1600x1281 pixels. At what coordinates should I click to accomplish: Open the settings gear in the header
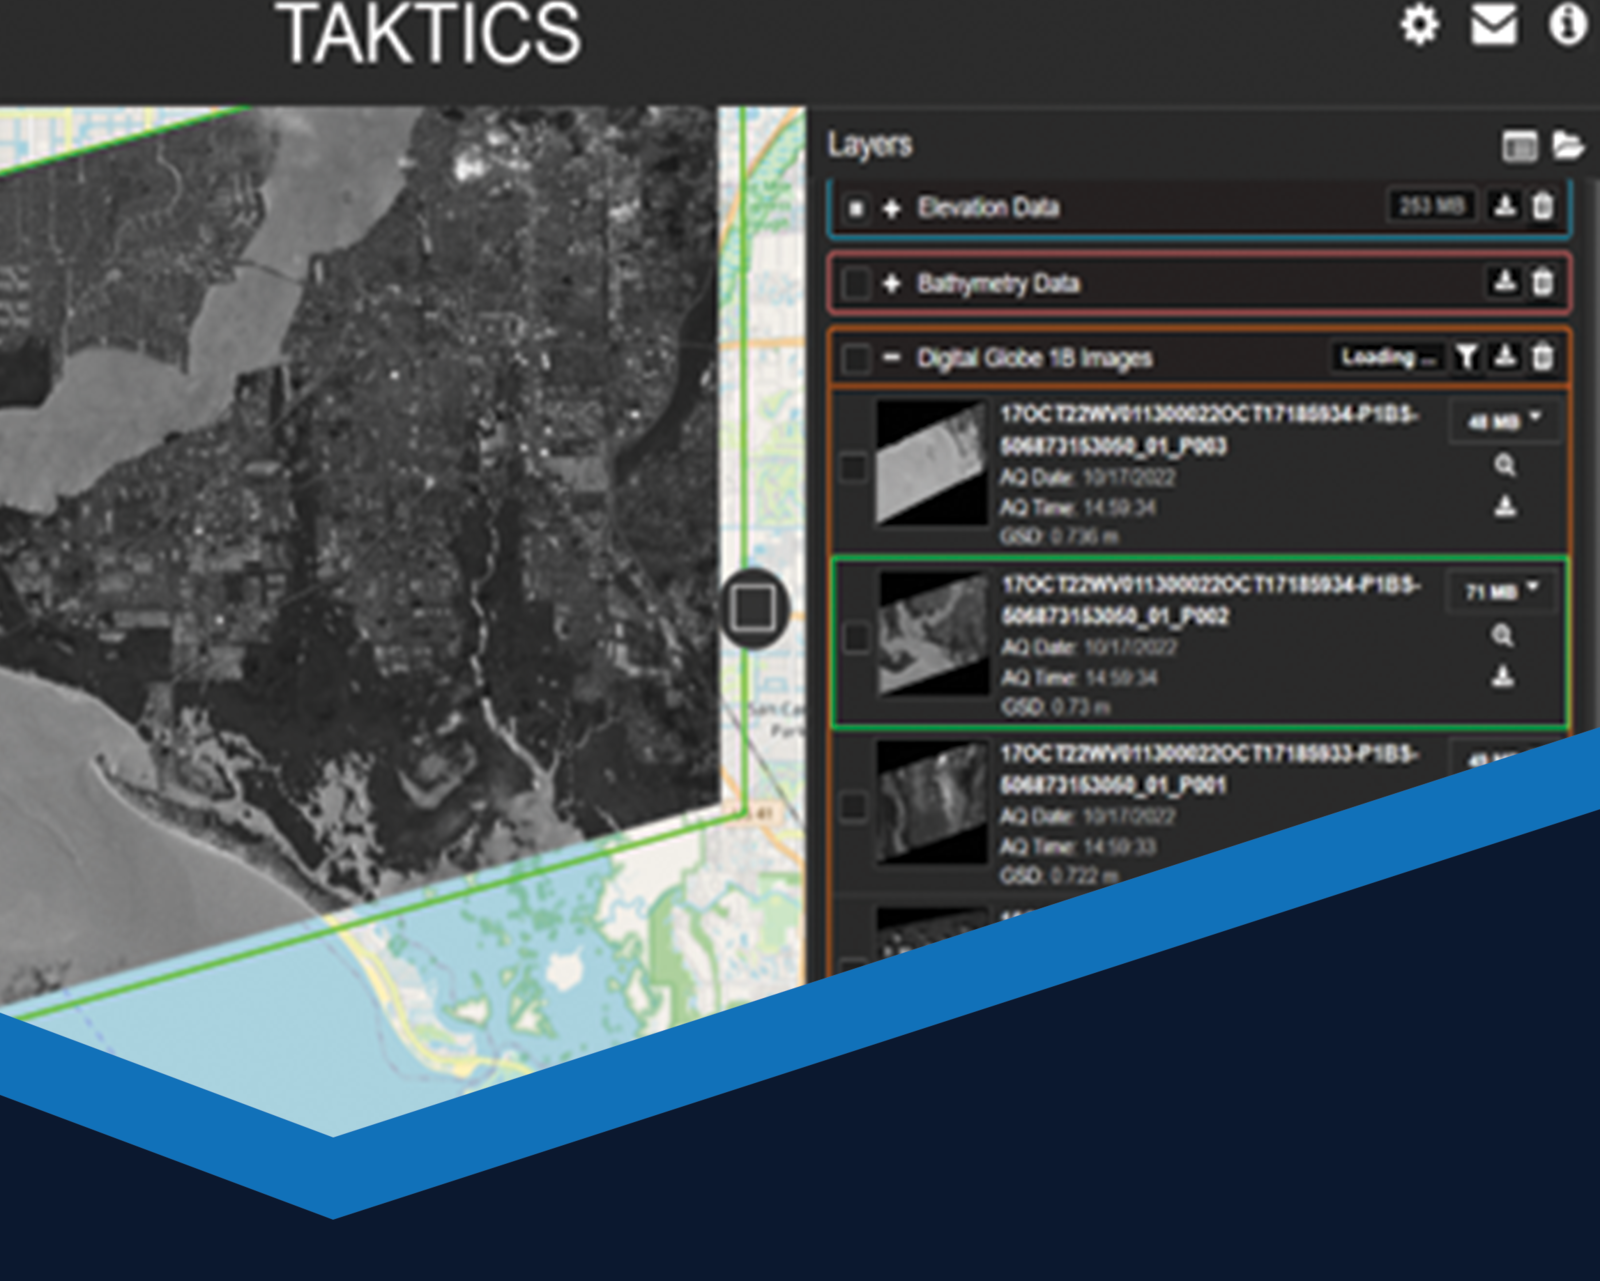[1419, 24]
